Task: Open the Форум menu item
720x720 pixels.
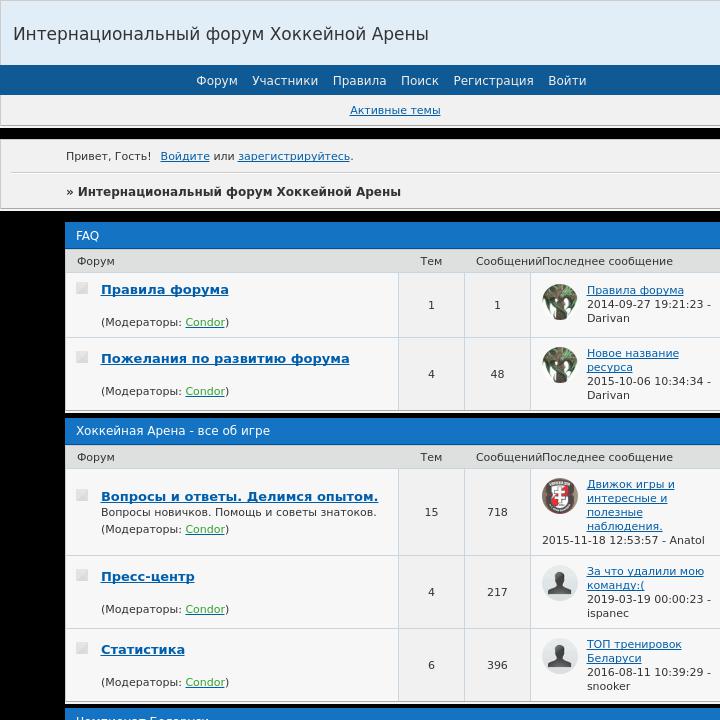Action: 217,80
